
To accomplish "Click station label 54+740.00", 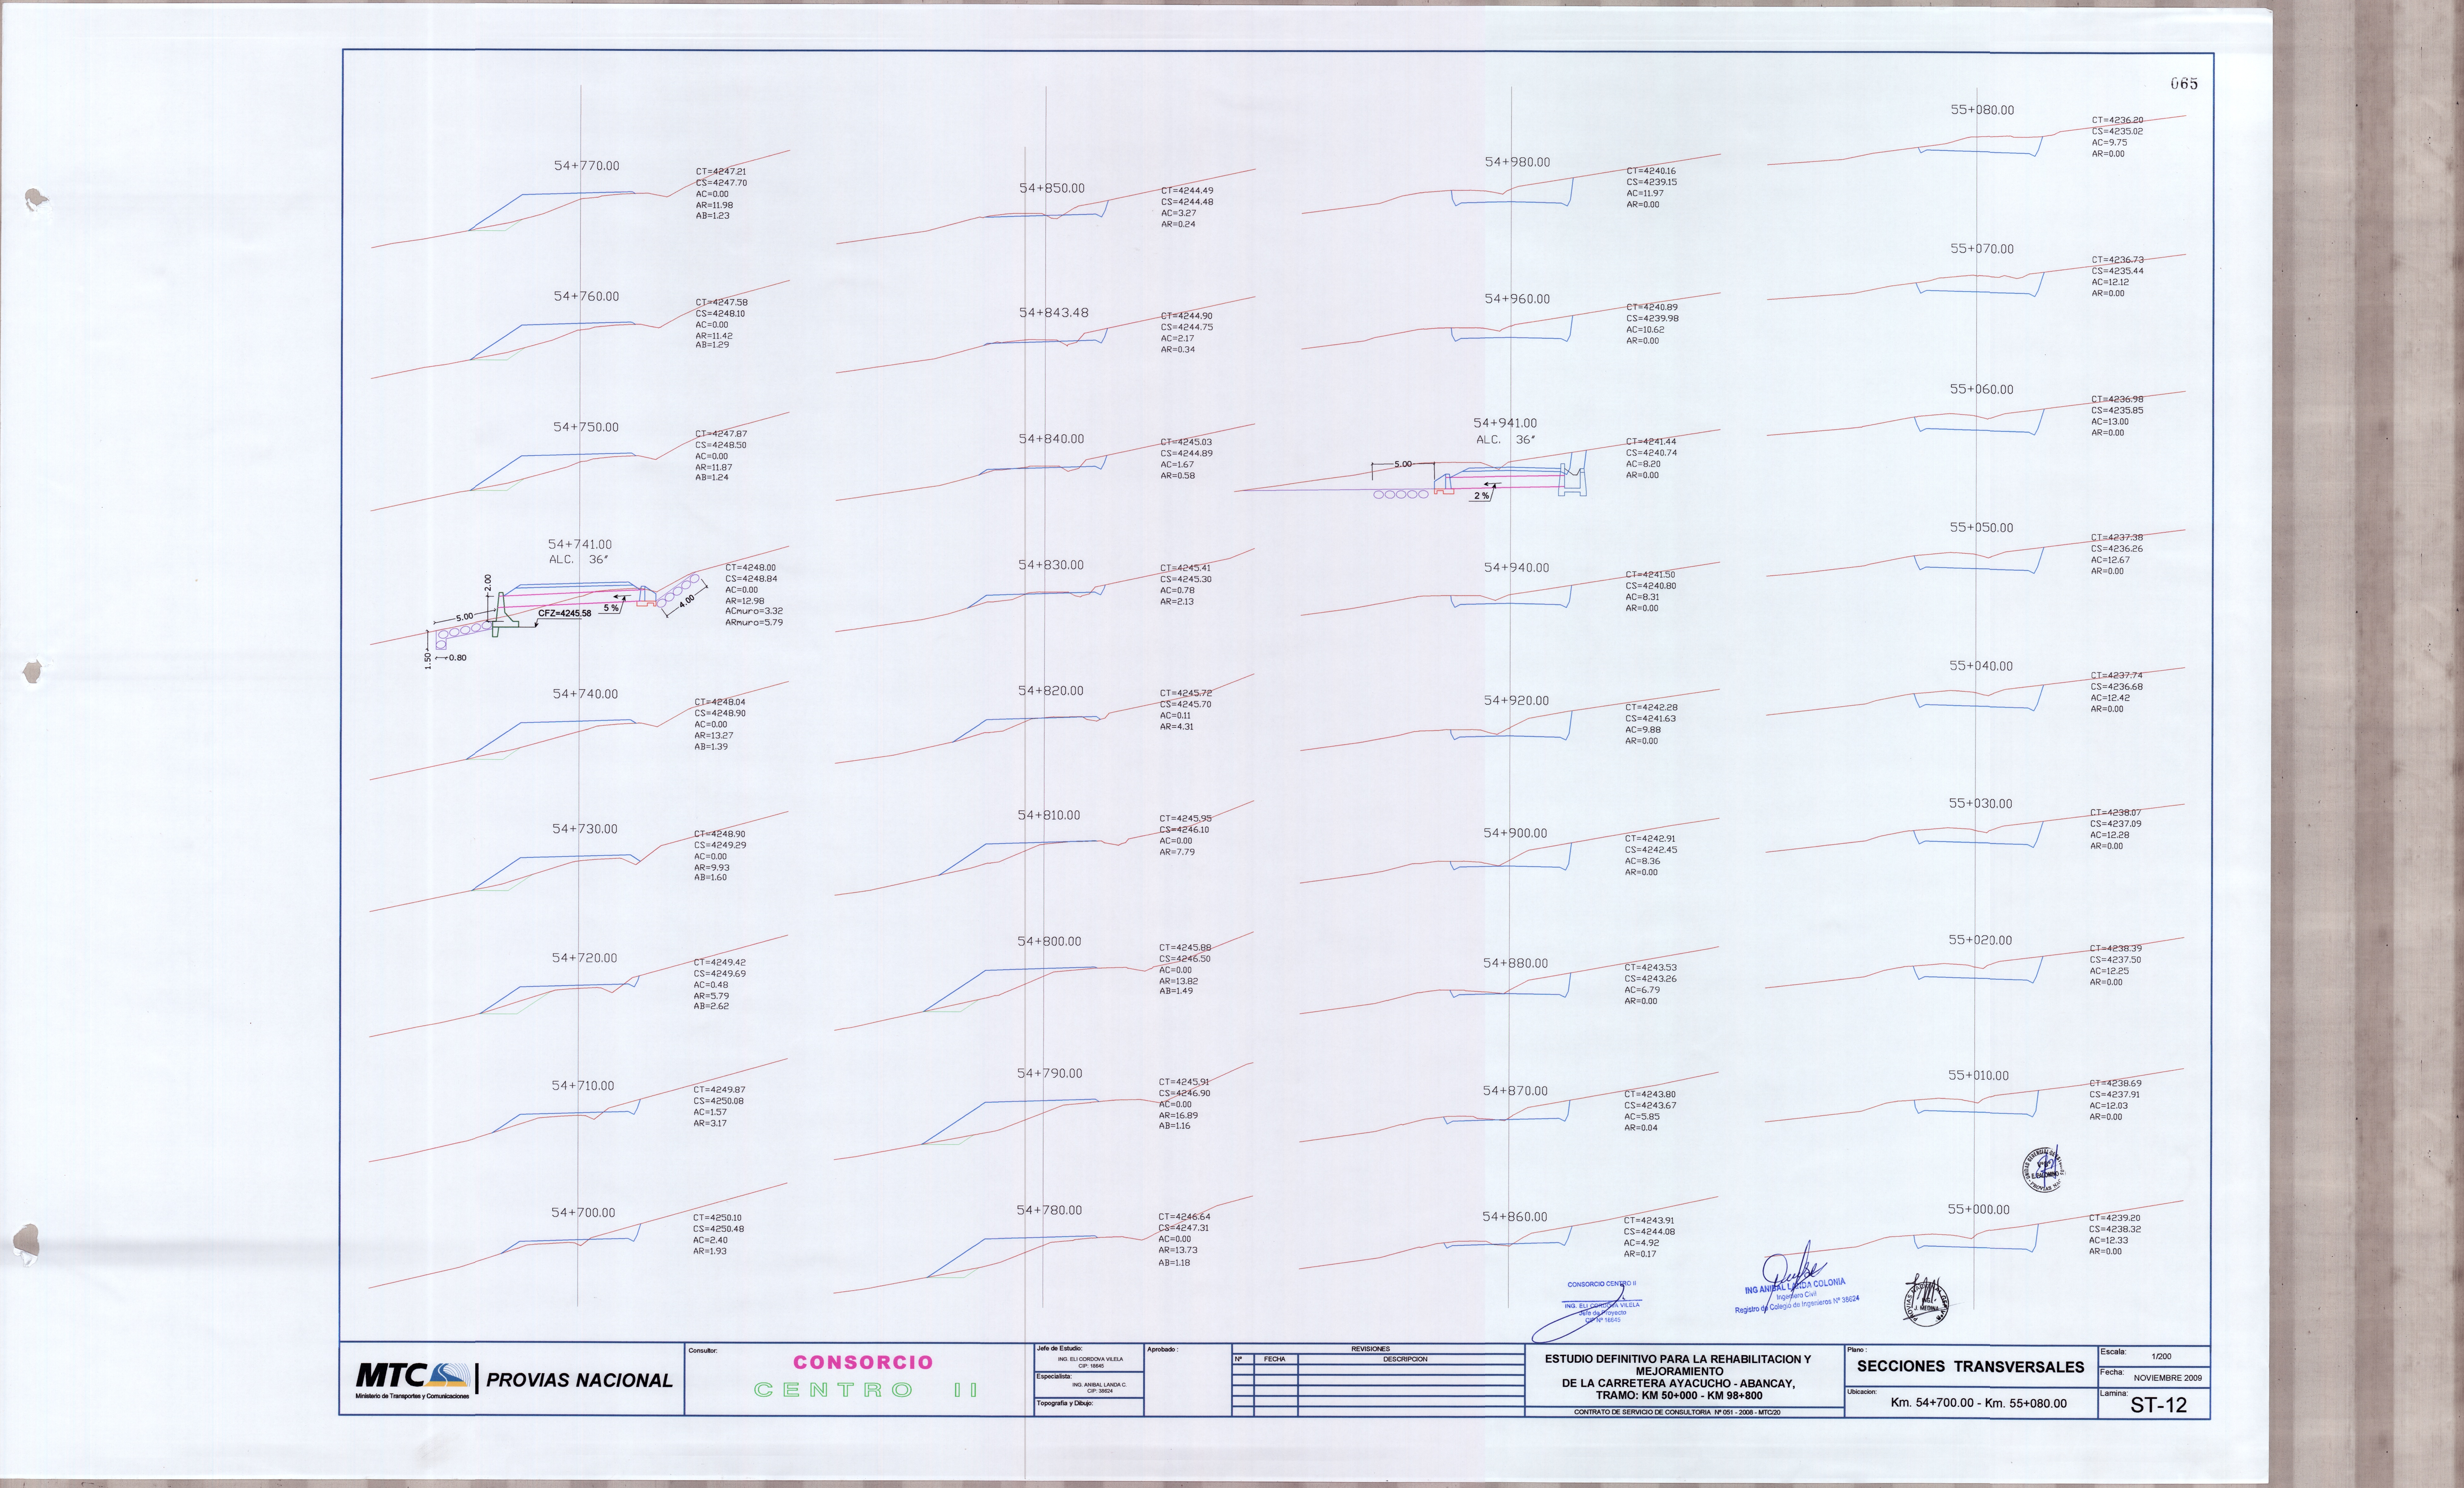I will (x=585, y=694).
